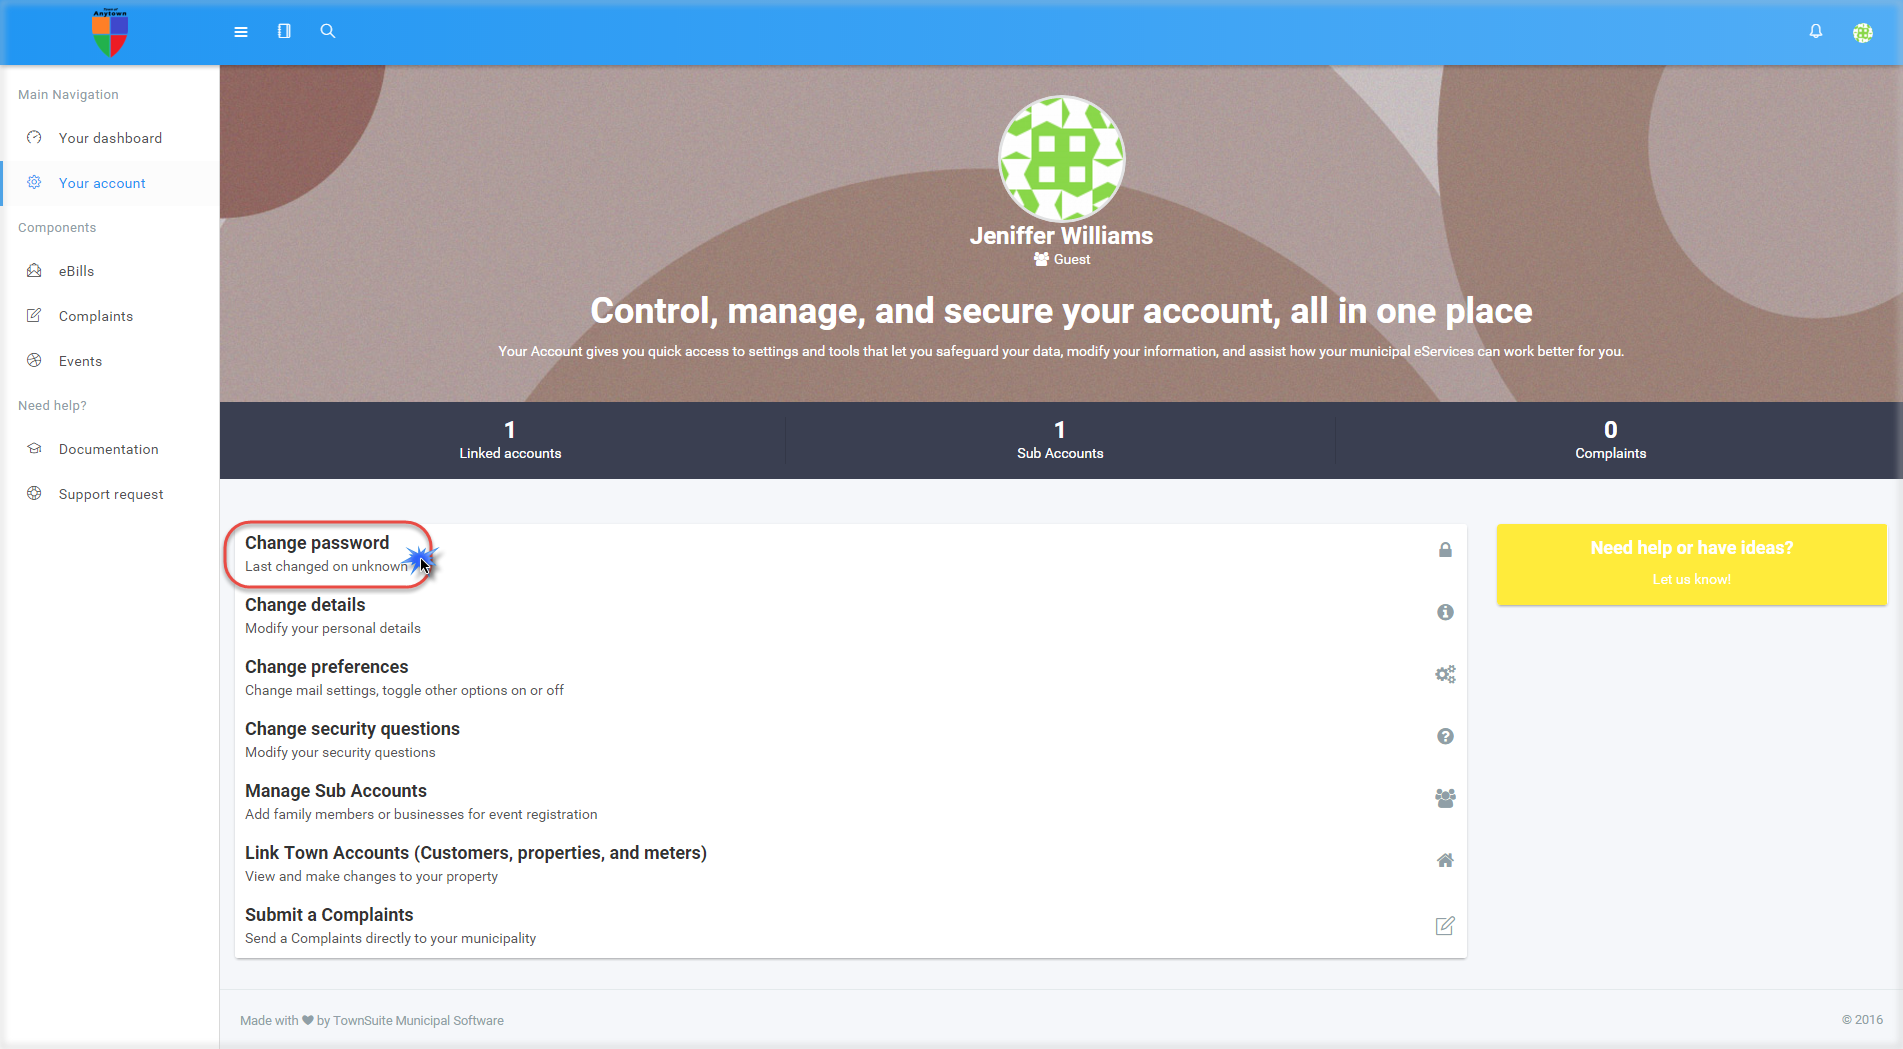Click 'View and make changes to your property'
The height and width of the screenshot is (1049, 1903).
(371, 876)
